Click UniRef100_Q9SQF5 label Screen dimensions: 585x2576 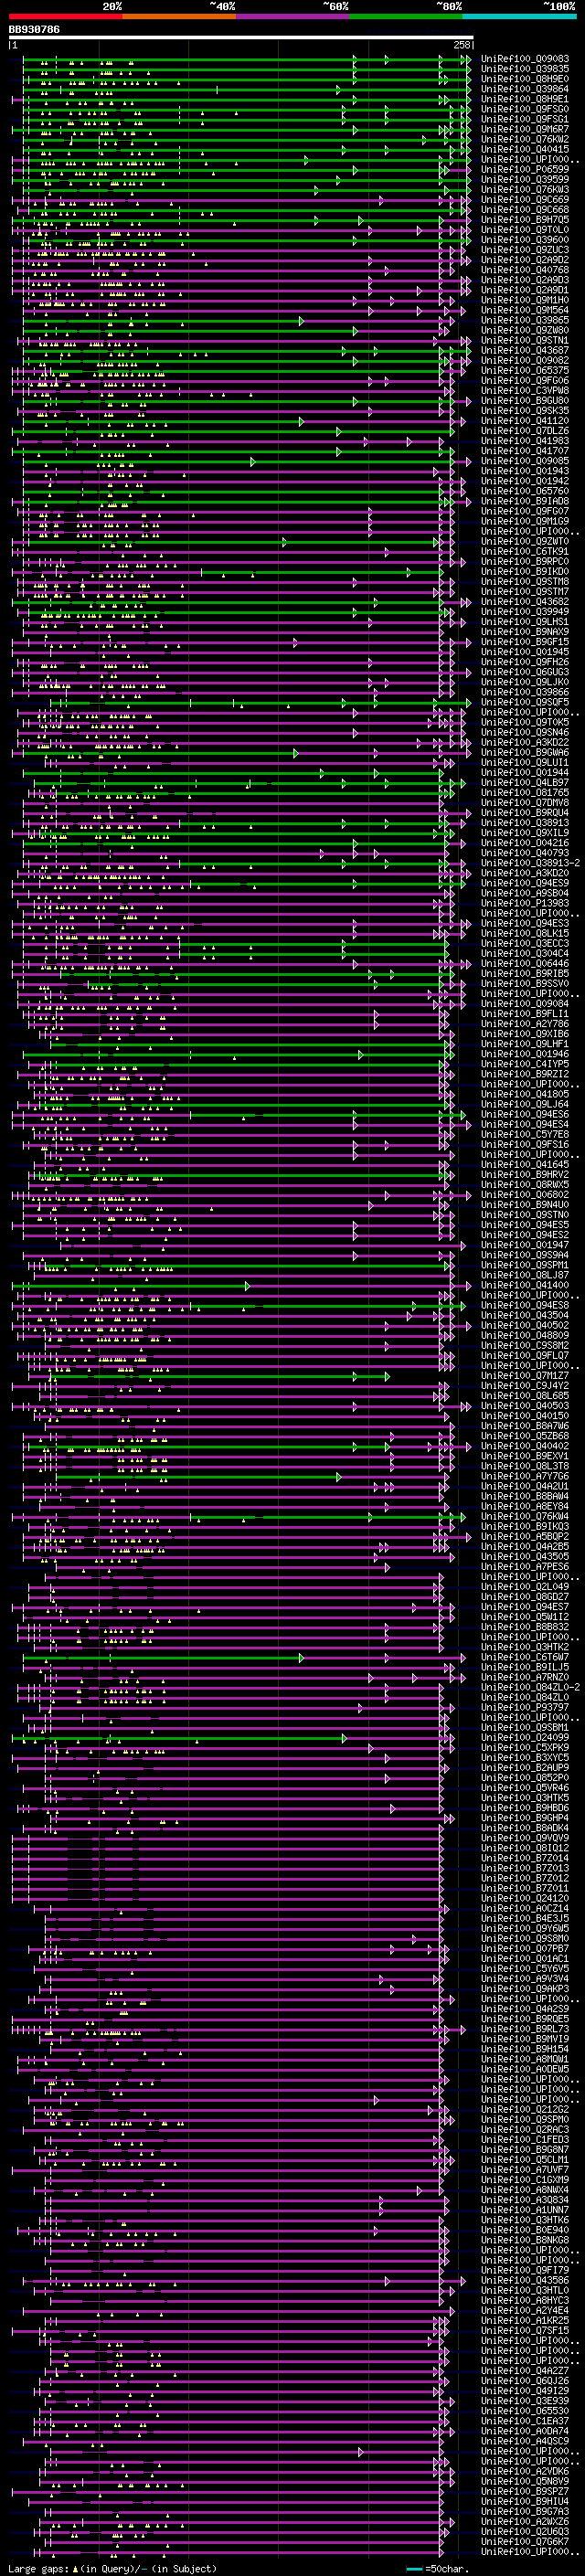[525, 702]
